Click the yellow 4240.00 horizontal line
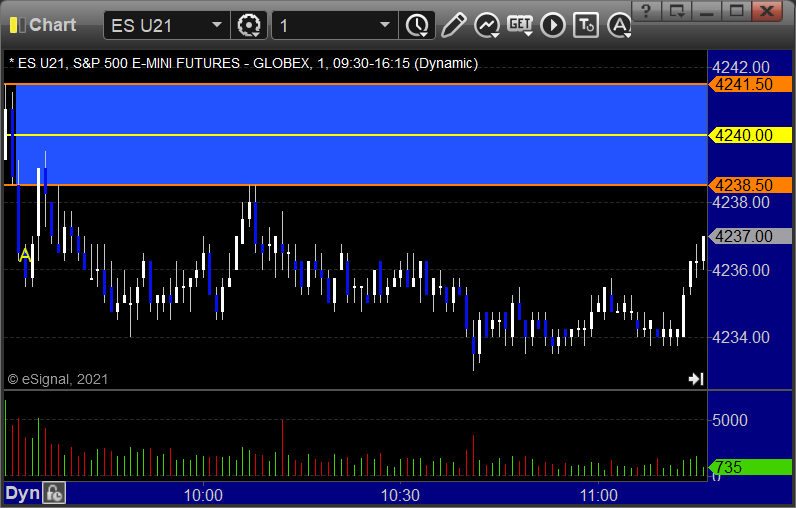Viewport: 796px width, 508px height. [355, 135]
